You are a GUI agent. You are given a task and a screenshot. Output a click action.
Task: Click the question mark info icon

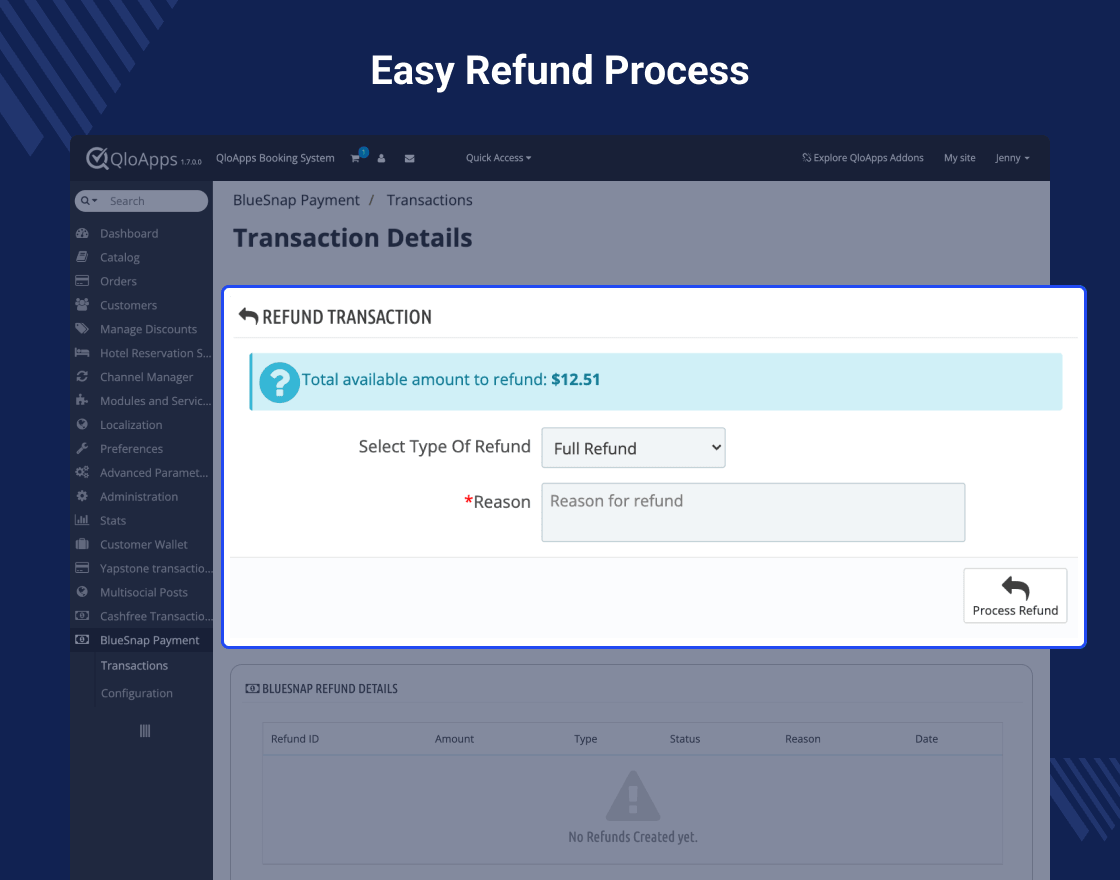click(x=279, y=382)
